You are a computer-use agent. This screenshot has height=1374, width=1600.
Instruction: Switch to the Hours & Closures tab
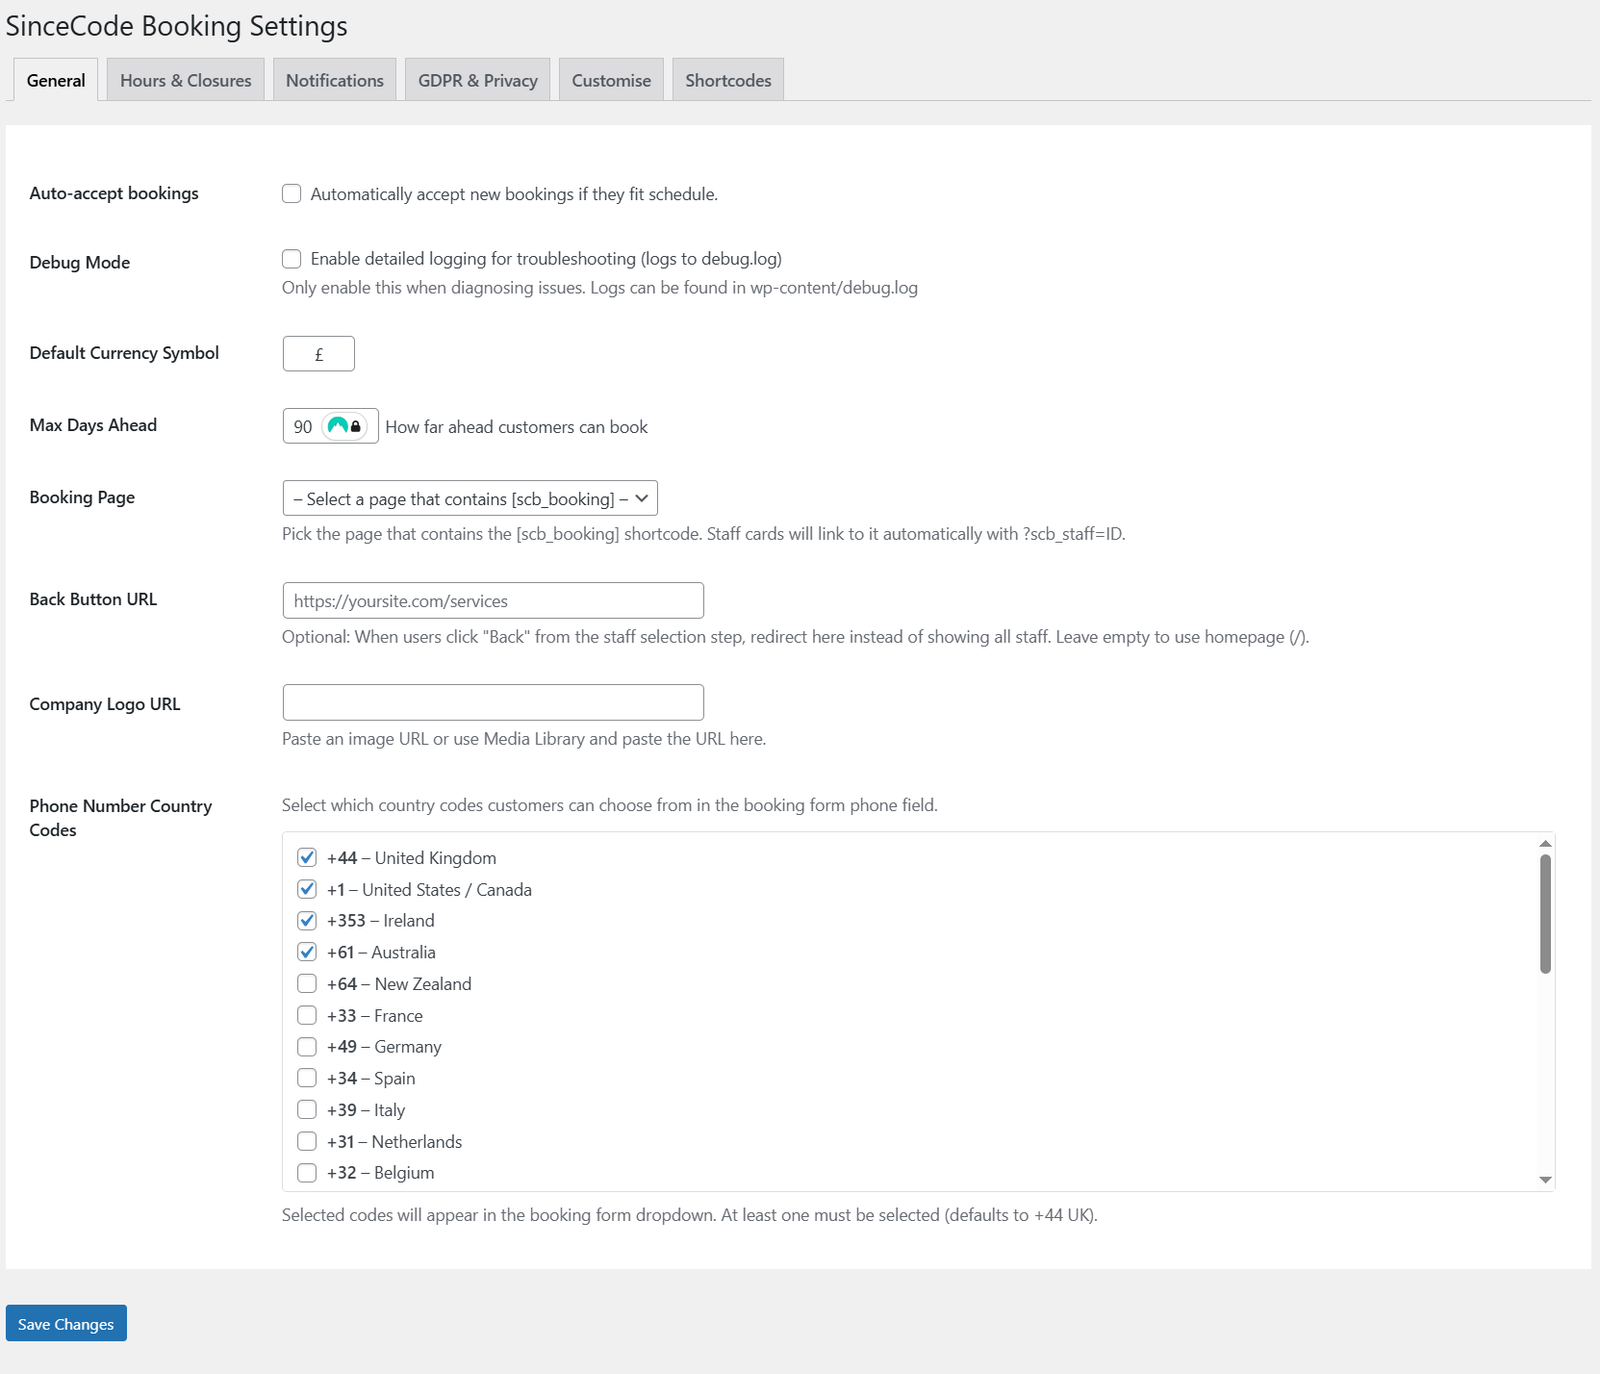click(x=185, y=79)
